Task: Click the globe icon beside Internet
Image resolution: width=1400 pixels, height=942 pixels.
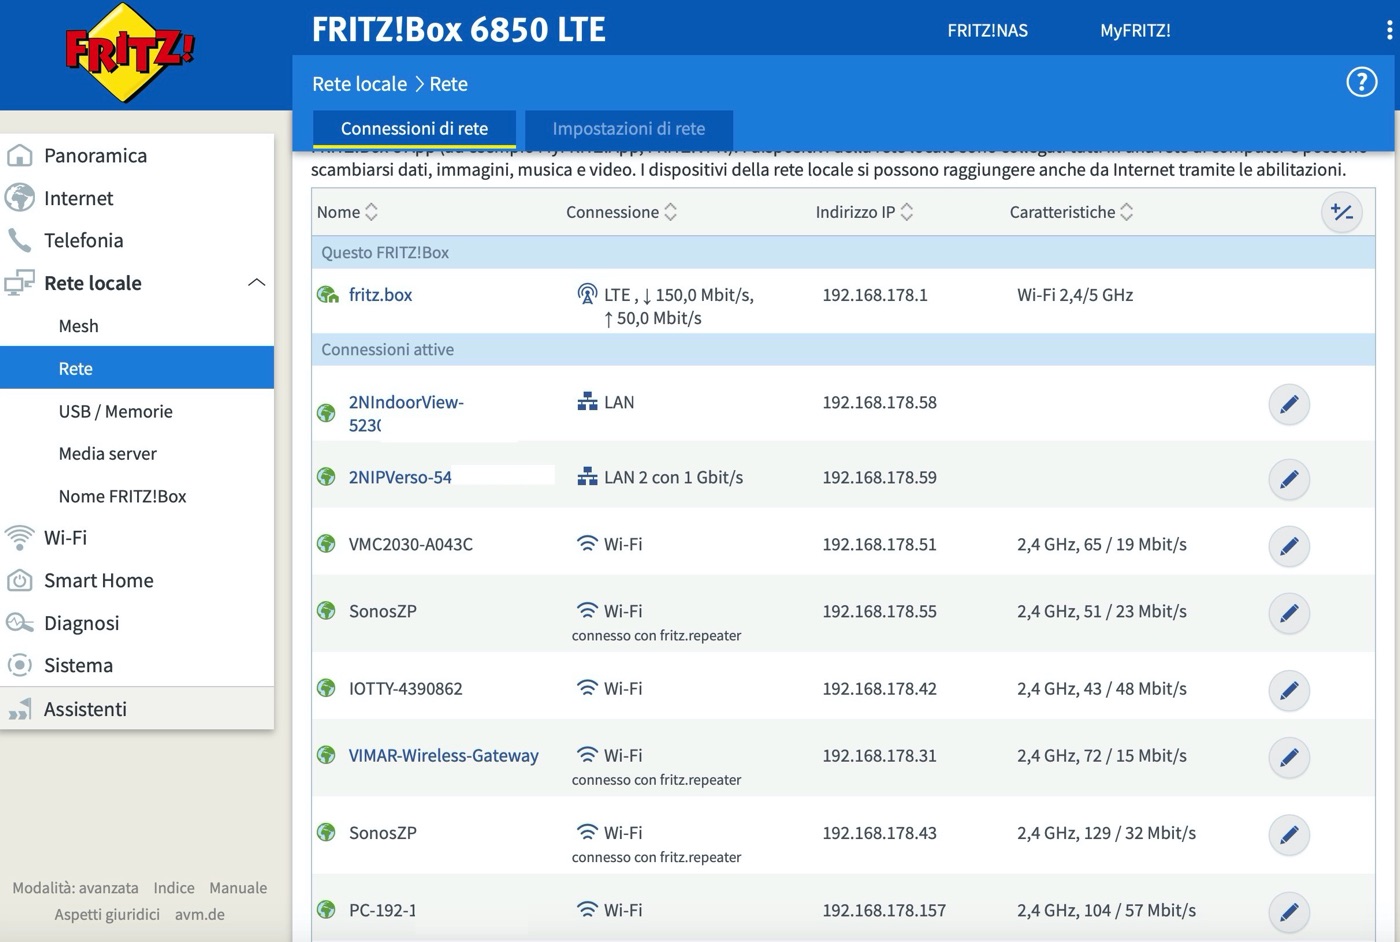Action: pyautogui.click(x=20, y=198)
